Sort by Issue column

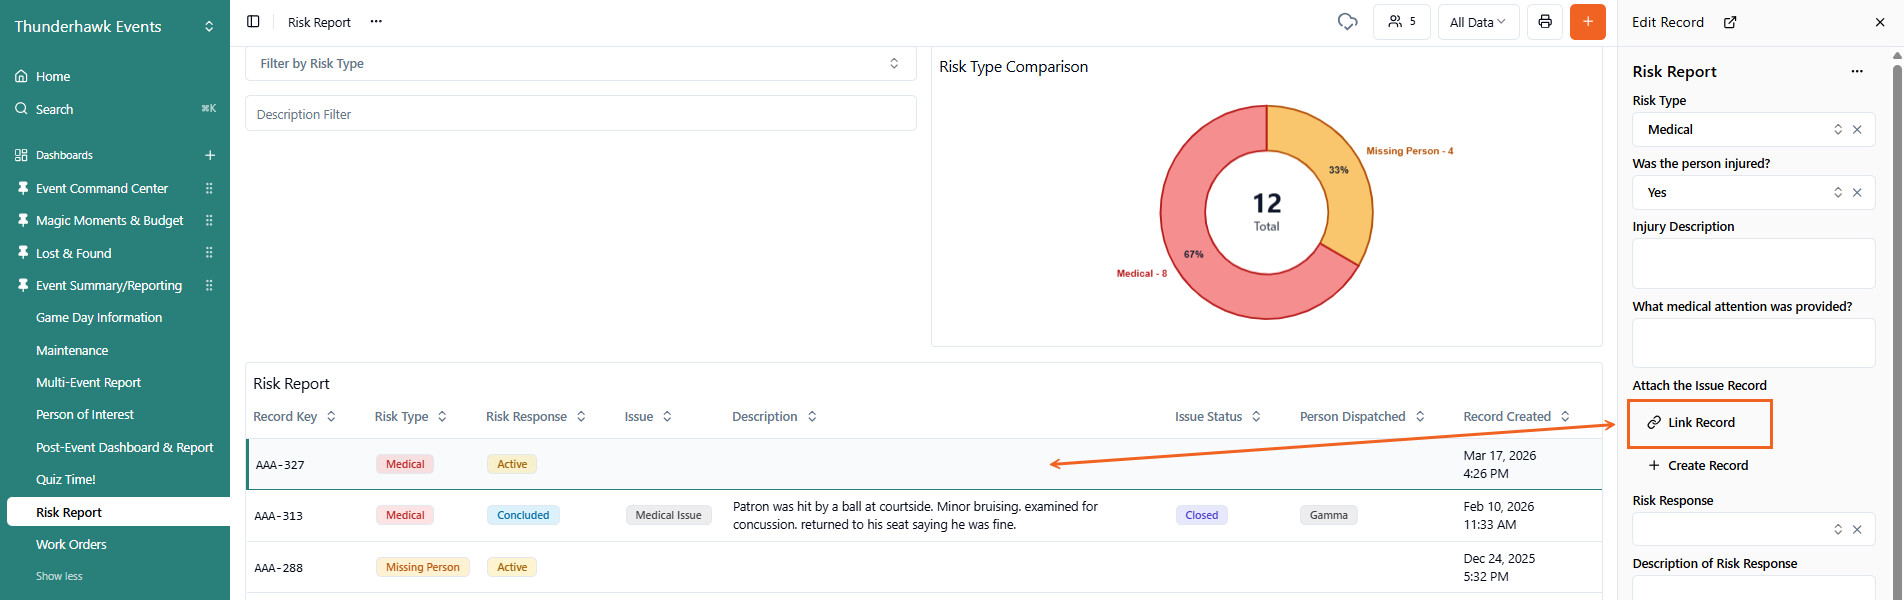667,417
